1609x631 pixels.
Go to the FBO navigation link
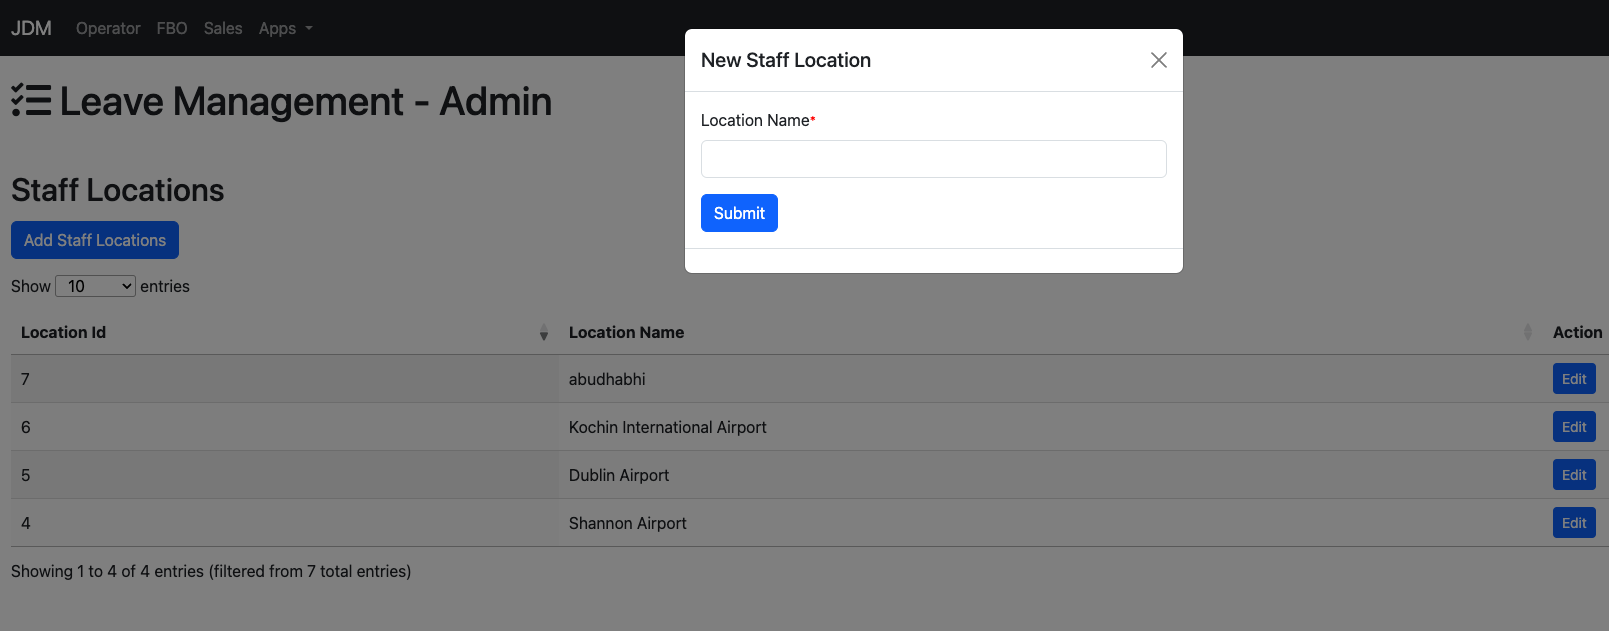tap(172, 28)
